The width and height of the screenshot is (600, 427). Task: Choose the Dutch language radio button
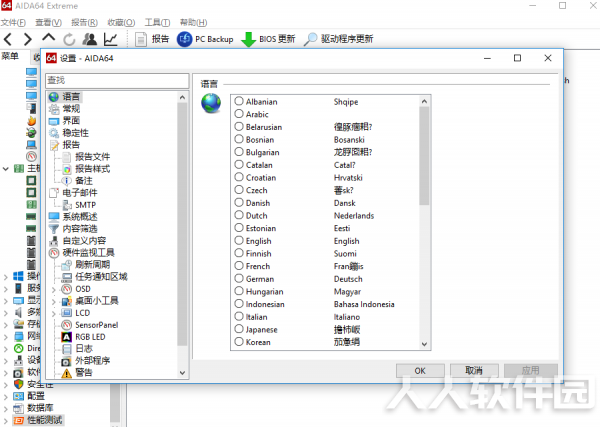click(239, 215)
